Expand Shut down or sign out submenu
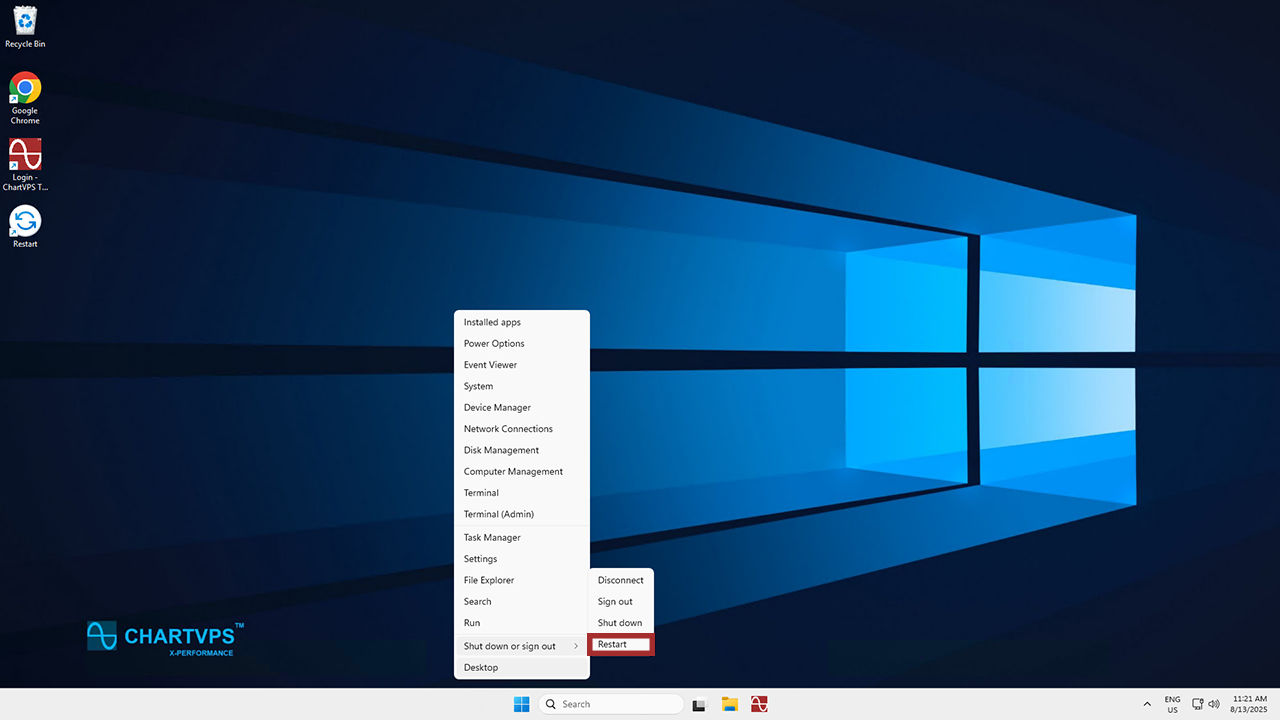This screenshot has height=720, width=1280. tap(521, 646)
